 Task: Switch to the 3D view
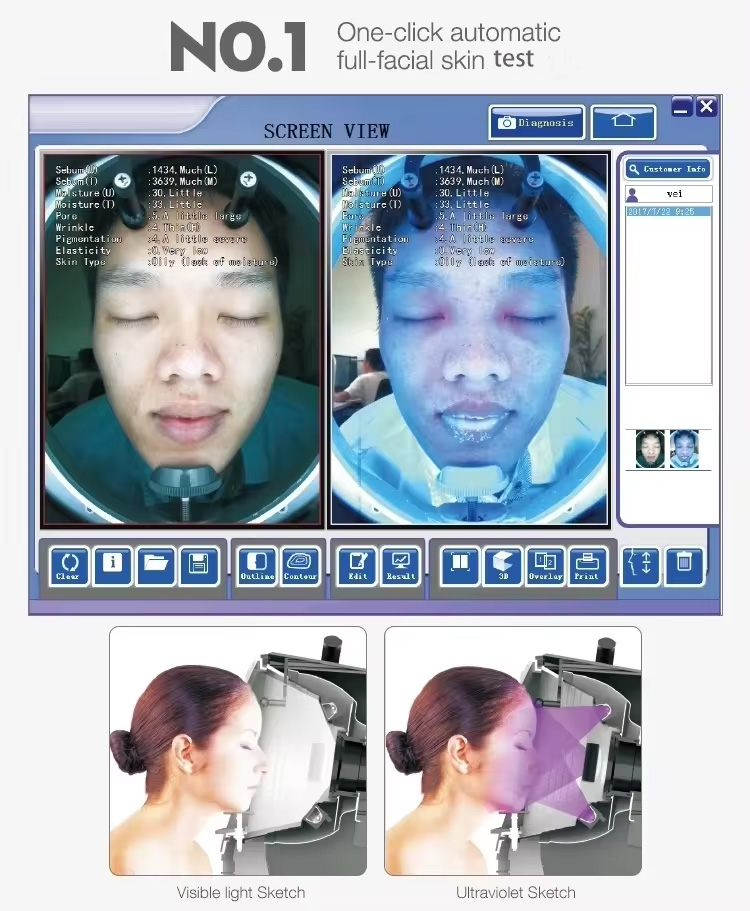[x=503, y=566]
